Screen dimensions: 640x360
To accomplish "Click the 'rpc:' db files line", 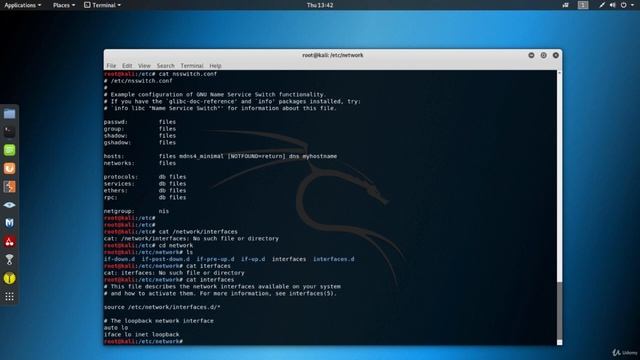I will 145,198.
